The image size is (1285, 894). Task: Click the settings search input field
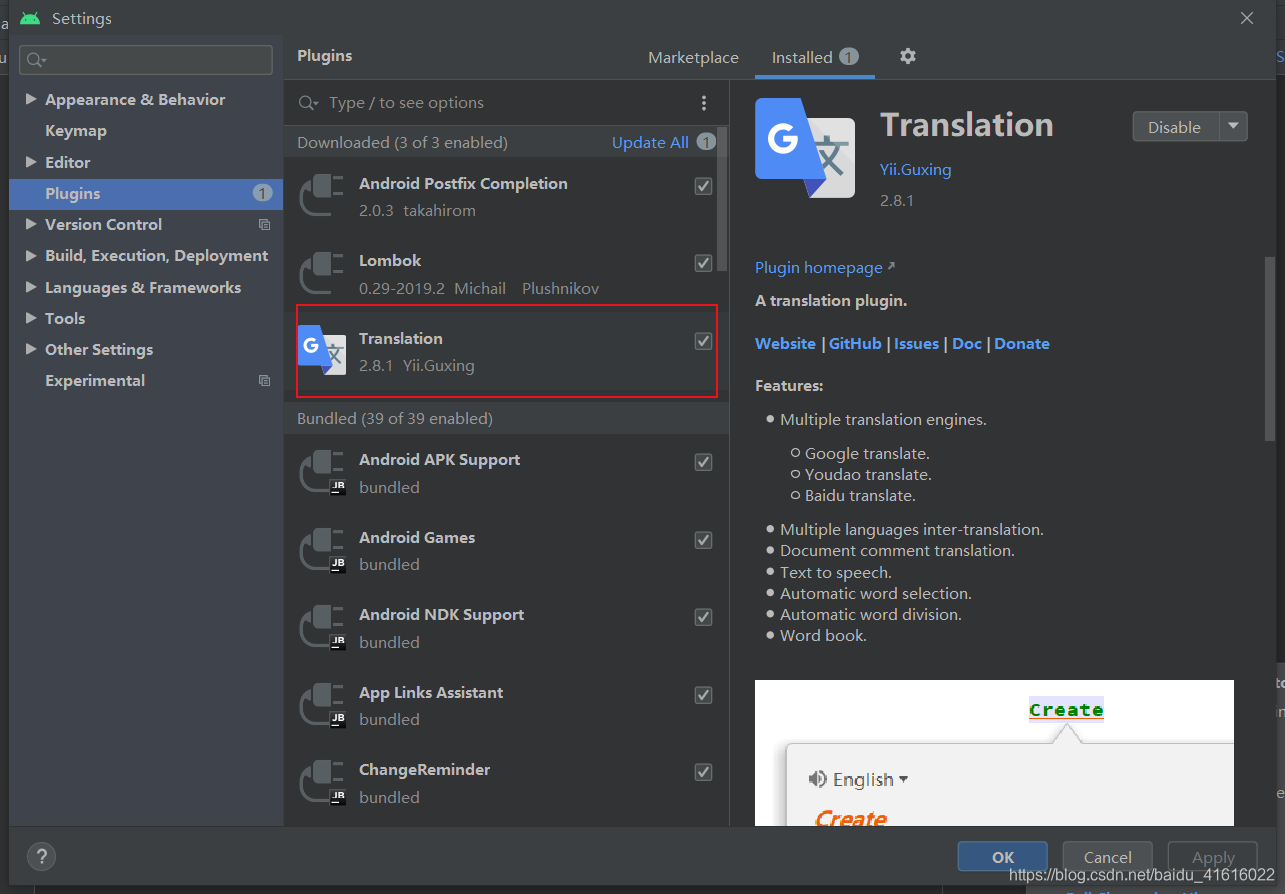(146, 60)
